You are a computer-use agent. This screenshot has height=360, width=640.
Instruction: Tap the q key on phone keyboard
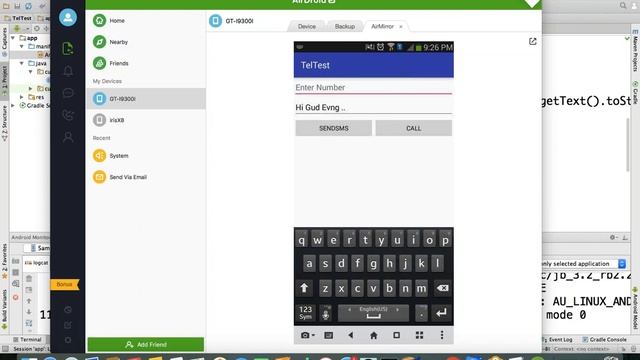(x=301, y=240)
